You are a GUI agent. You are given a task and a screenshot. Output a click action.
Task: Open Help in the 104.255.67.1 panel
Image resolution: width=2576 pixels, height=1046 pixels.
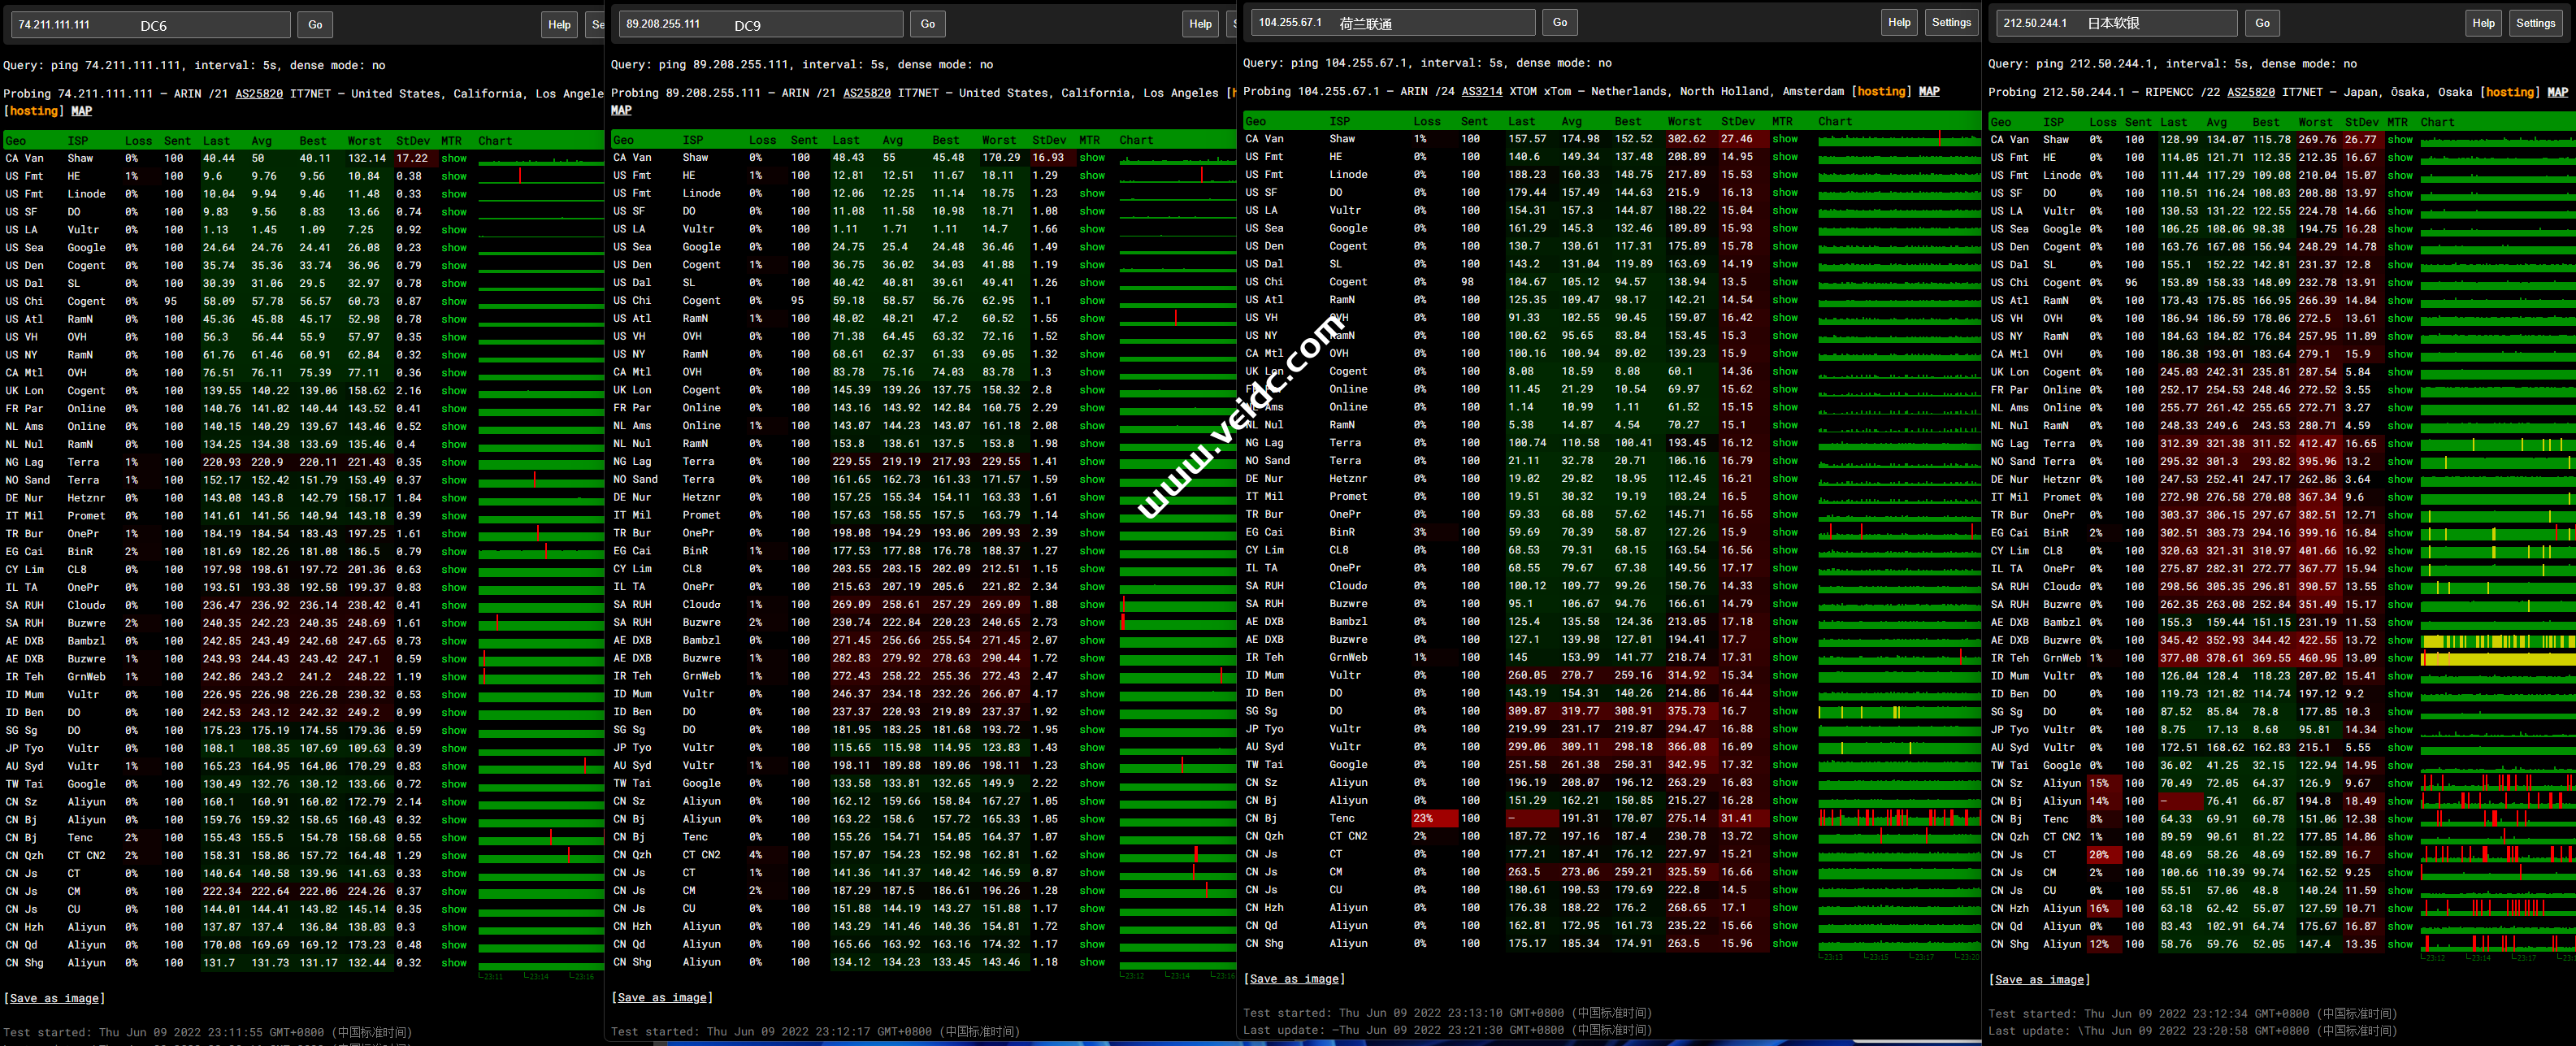click(x=1898, y=22)
